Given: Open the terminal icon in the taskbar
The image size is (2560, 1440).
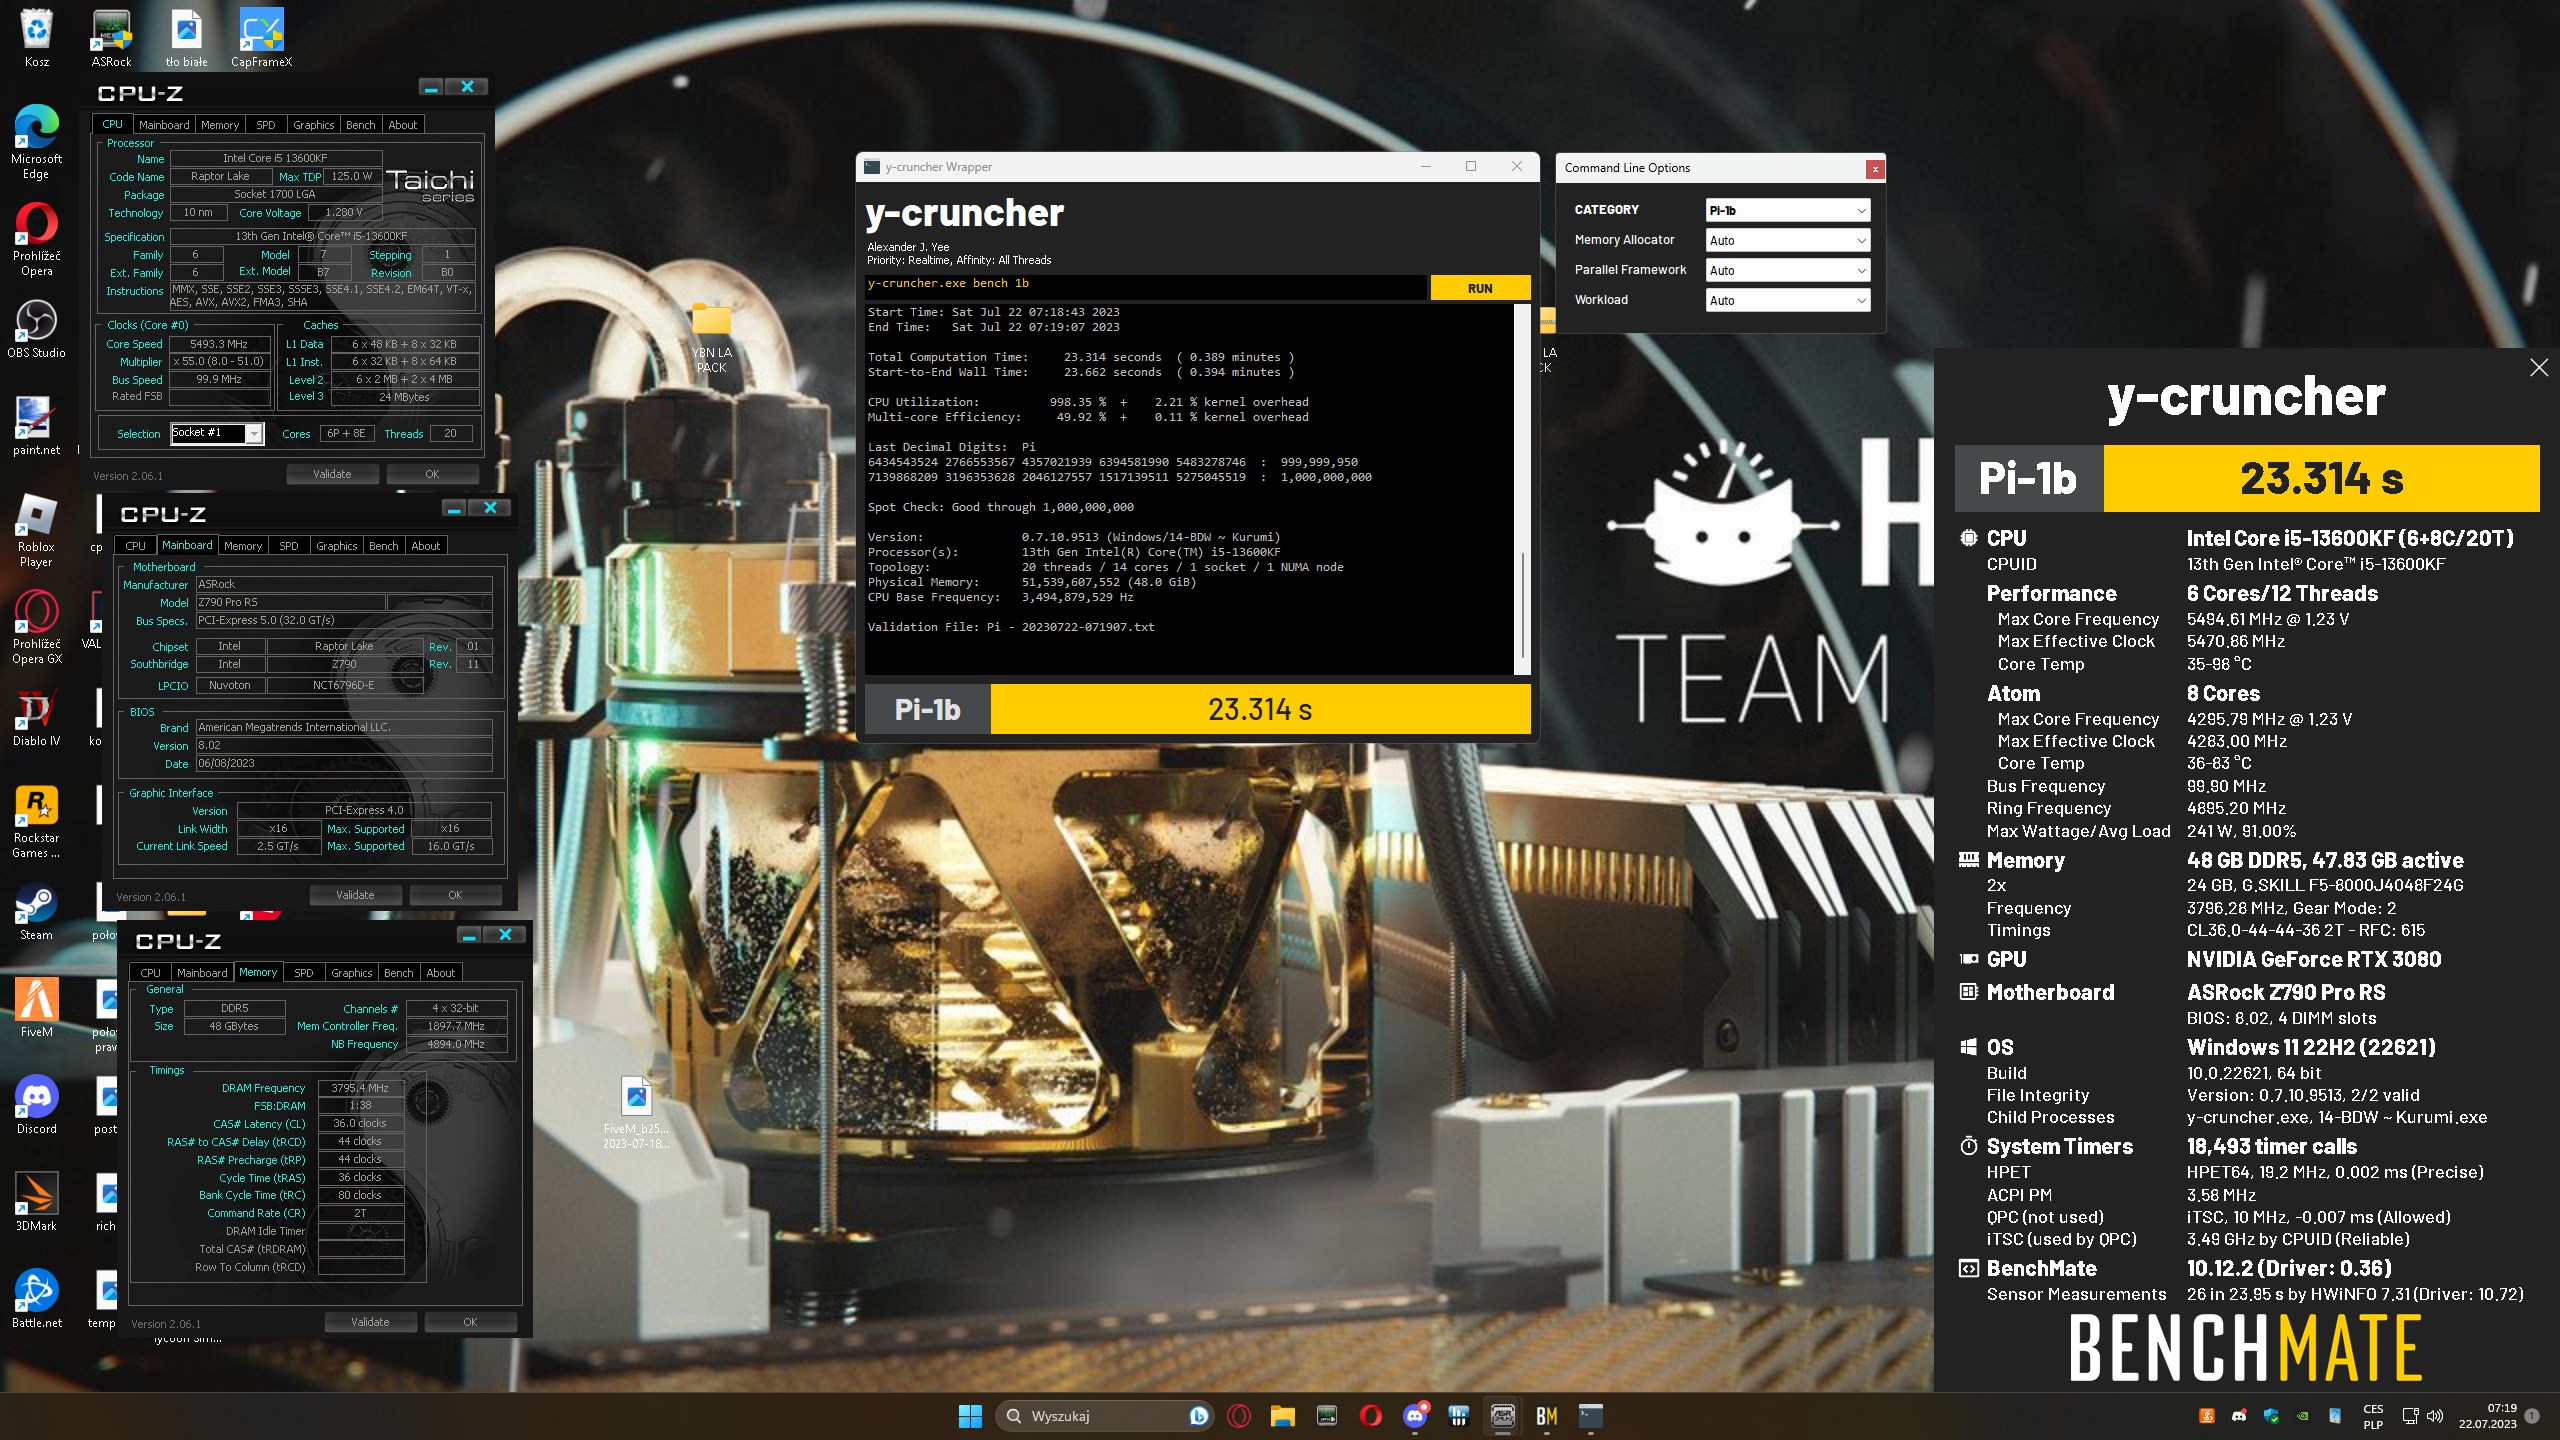Looking at the screenshot, I should point(1591,1416).
